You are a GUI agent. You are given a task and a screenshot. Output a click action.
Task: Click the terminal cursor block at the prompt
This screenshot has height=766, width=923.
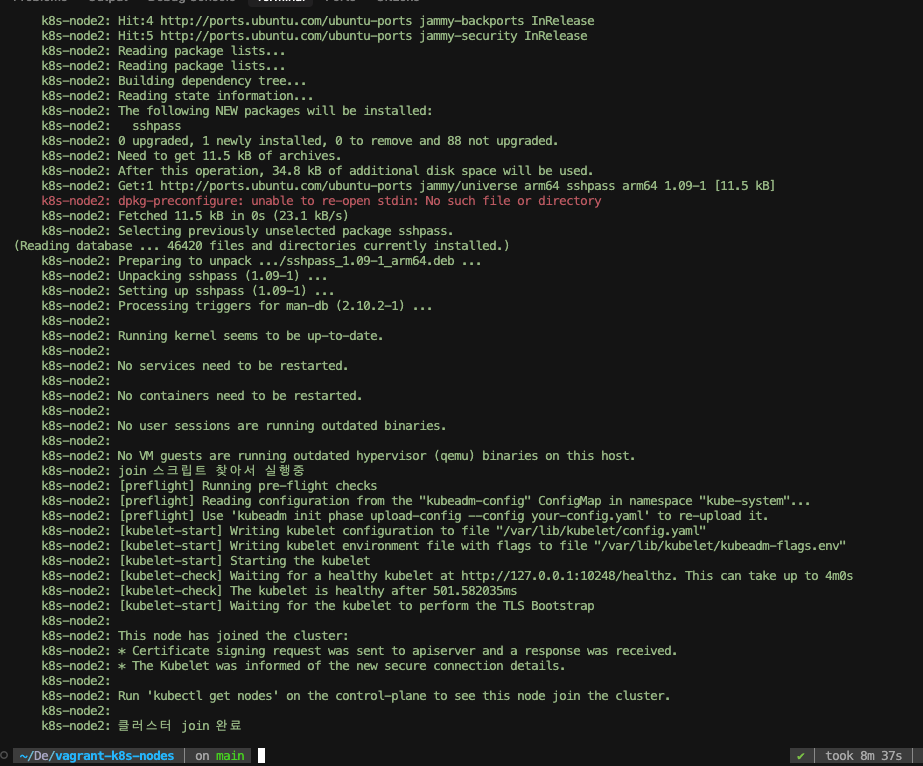click(261, 755)
